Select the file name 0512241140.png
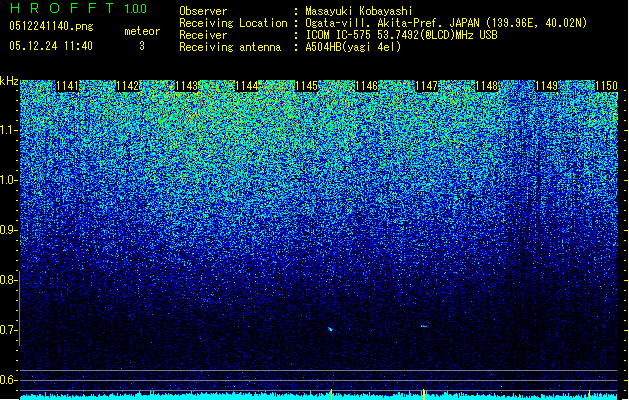 51,26
